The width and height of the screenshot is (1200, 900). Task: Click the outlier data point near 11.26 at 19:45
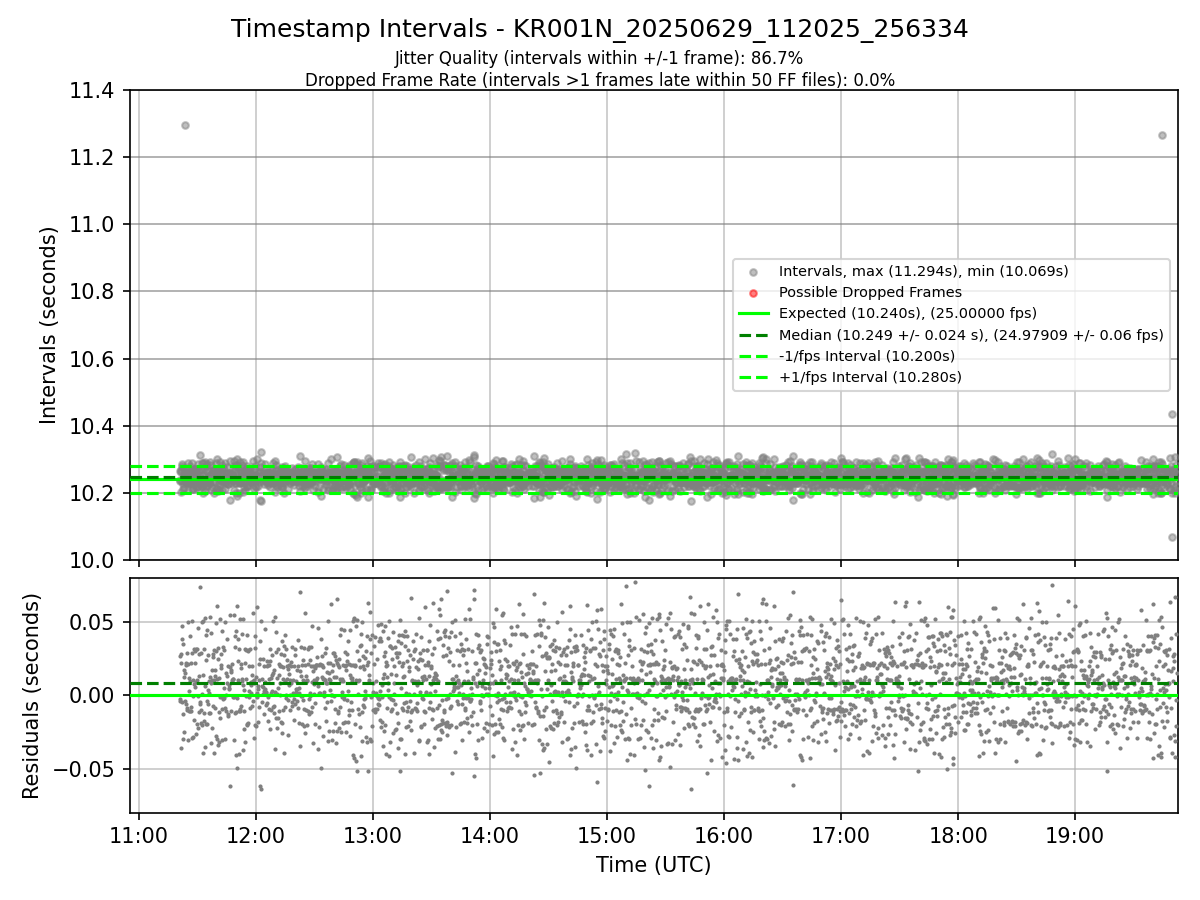pos(1162,135)
